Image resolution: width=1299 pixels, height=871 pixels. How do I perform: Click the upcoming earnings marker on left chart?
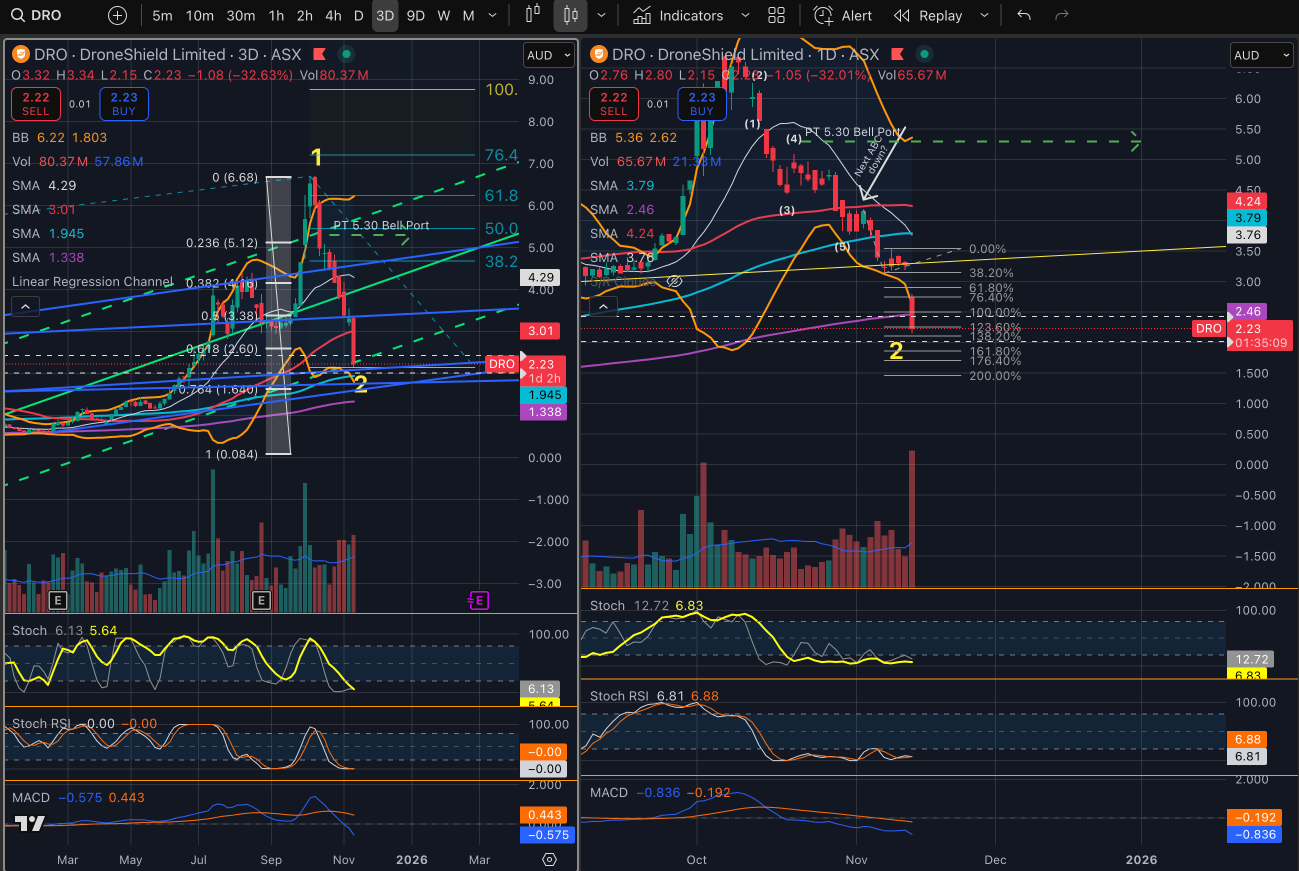tap(479, 600)
